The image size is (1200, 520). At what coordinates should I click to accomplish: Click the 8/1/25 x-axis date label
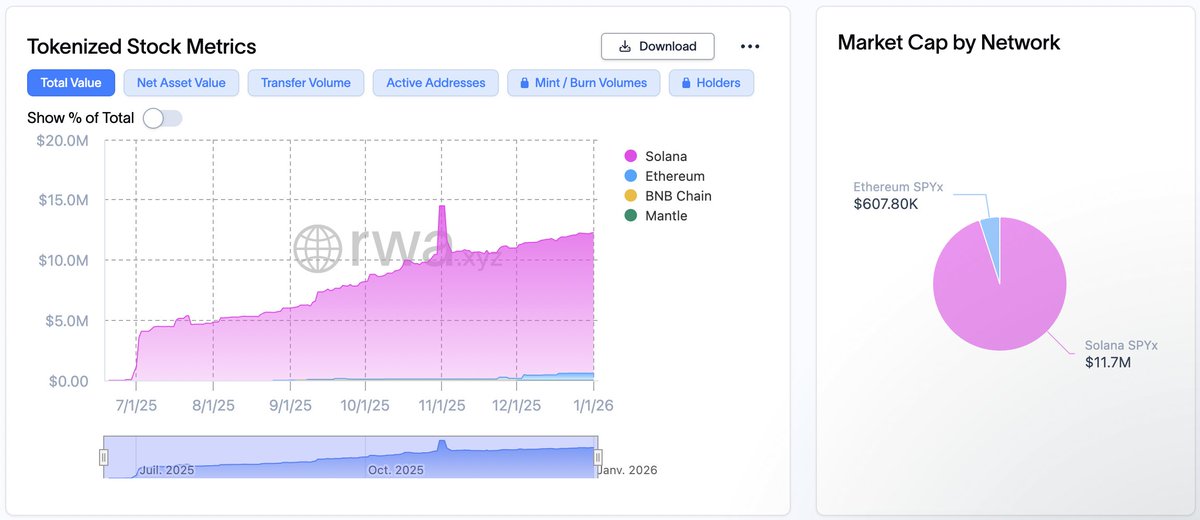pos(212,406)
